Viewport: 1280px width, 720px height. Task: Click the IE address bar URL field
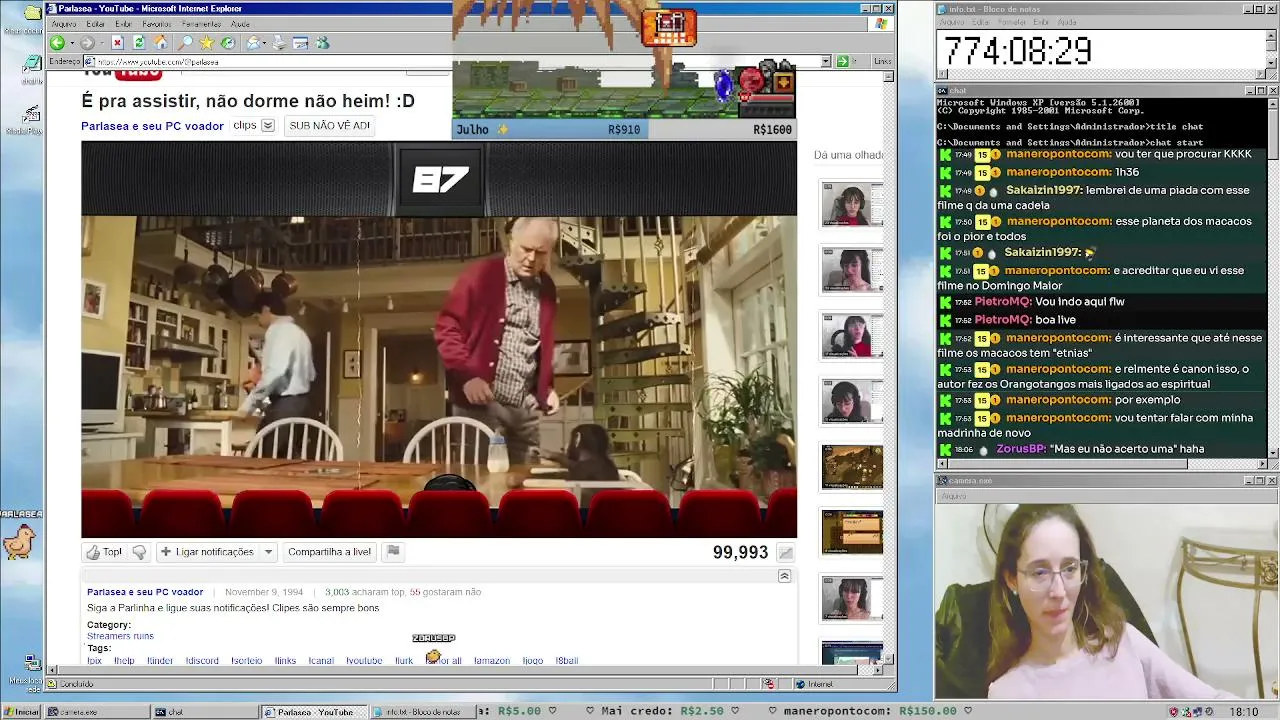pos(455,61)
